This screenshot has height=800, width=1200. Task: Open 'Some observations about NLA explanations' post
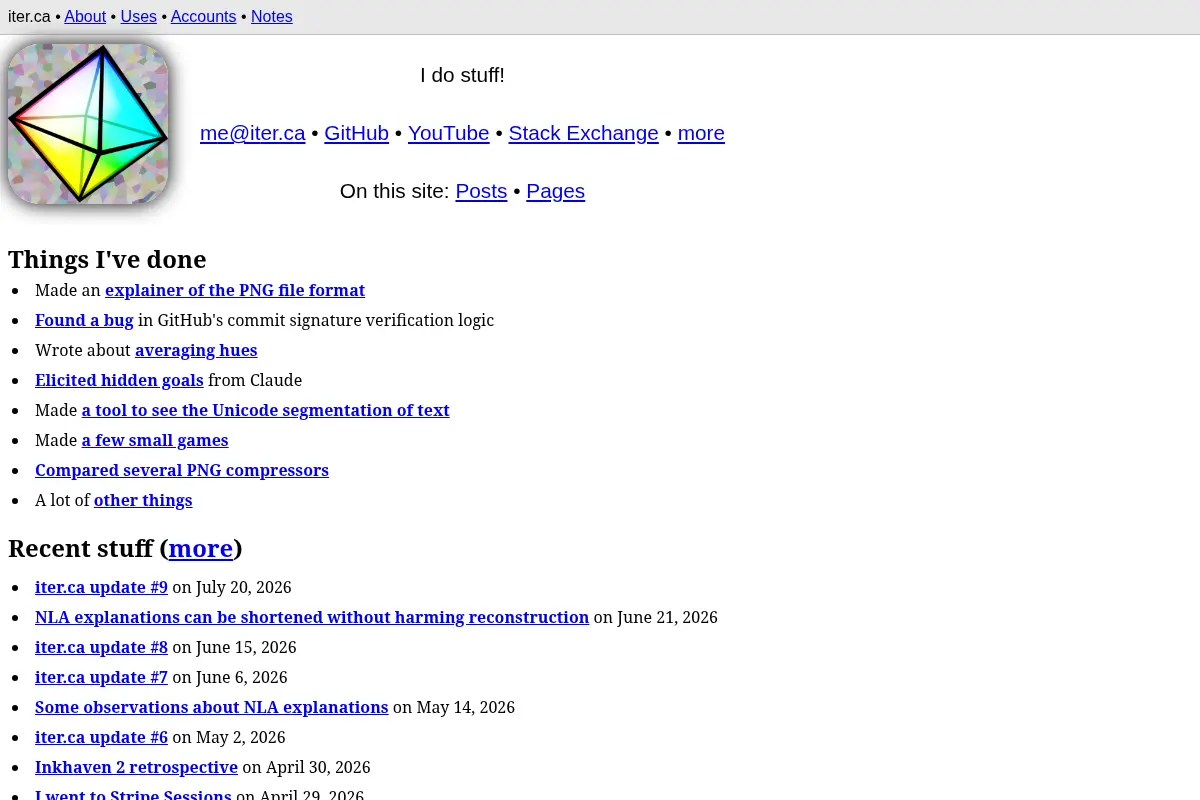[211, 707]
